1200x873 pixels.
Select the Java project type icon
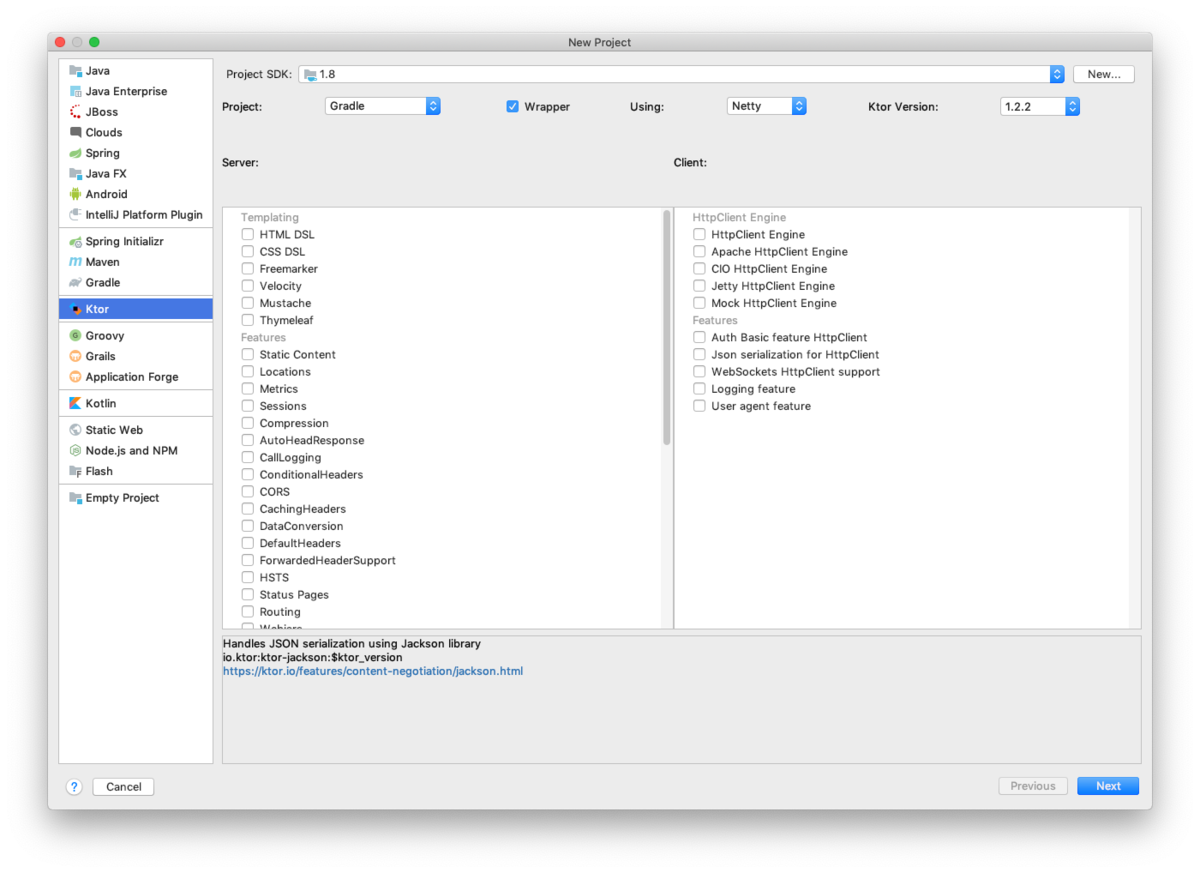pyautogui.click(x=75, y=71)
